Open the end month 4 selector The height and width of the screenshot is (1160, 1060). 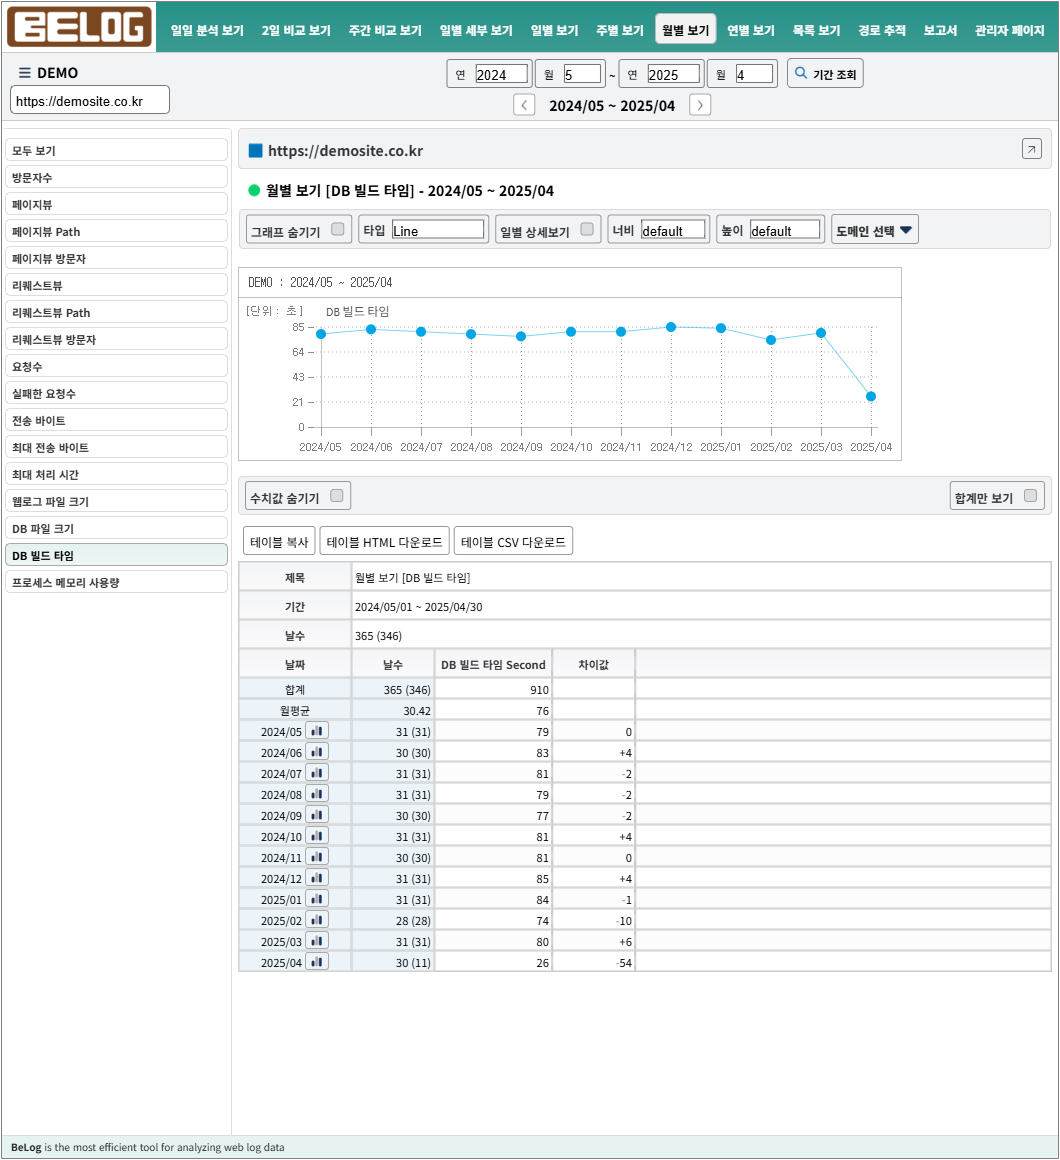coord(755,74)
